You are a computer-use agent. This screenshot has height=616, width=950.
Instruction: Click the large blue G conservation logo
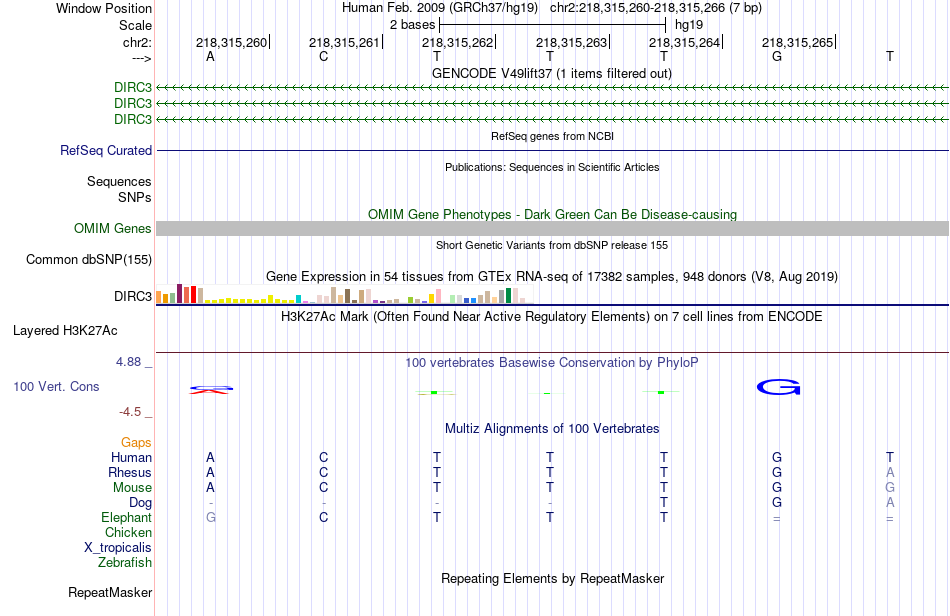point(779,387)
